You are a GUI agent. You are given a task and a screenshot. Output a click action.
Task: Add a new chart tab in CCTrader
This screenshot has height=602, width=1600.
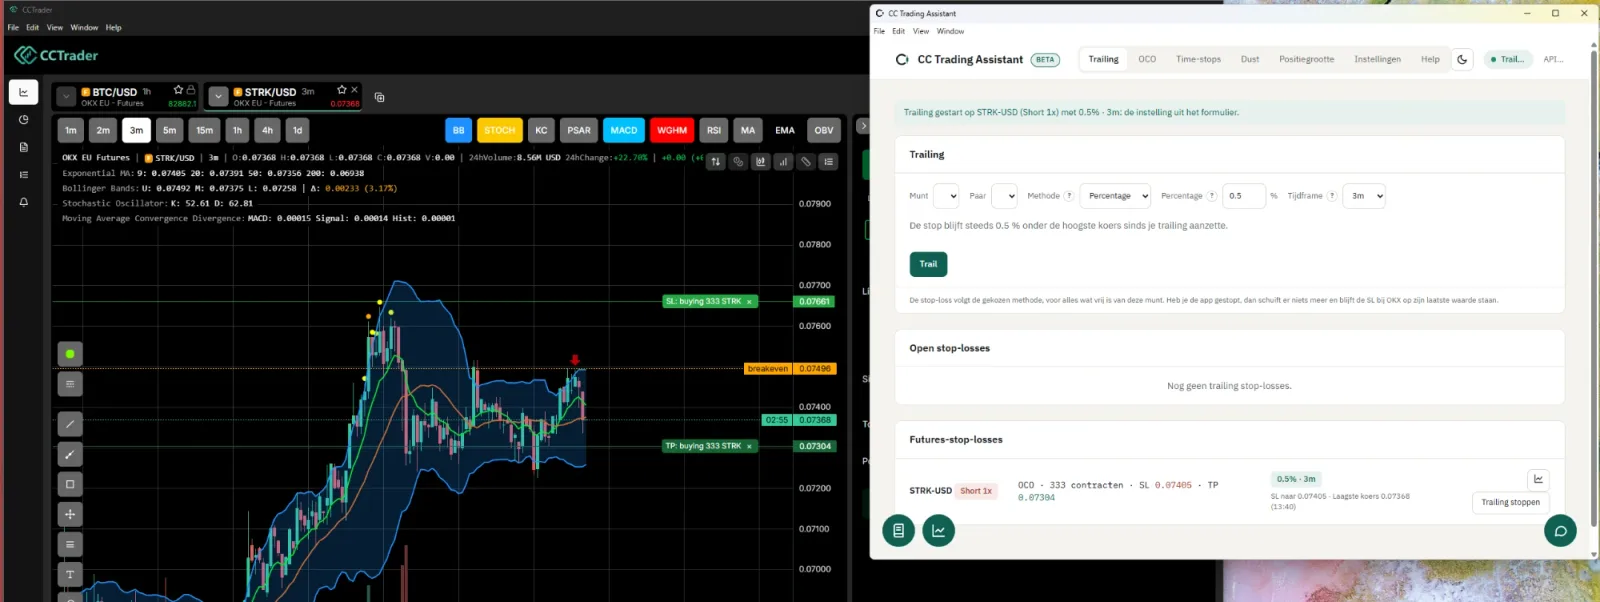[379, 97]
